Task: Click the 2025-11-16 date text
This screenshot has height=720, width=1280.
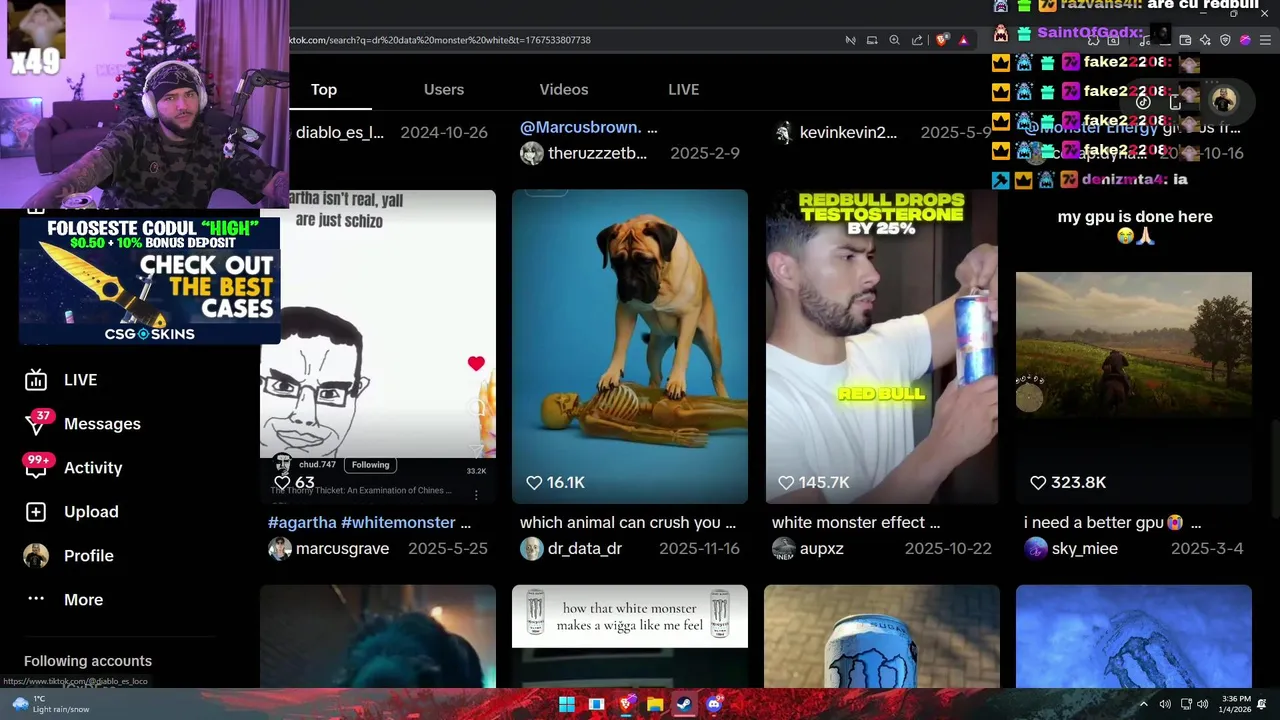Action: point(699,548)
